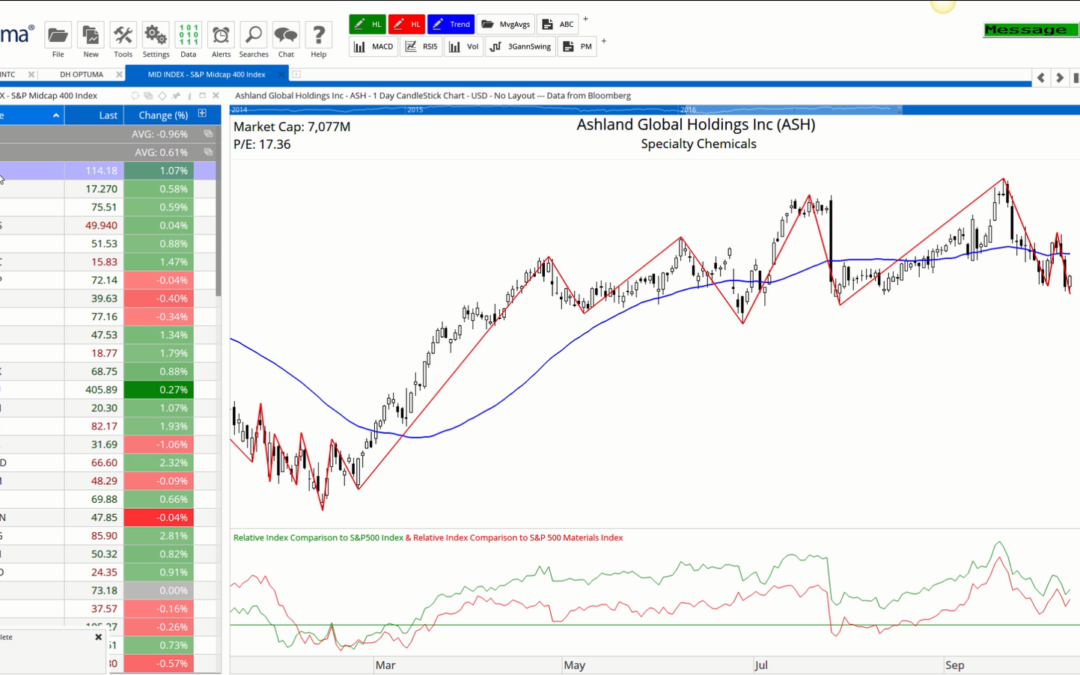Maximize the watchlist panel
1080x675 pixels.
point(202,96)
